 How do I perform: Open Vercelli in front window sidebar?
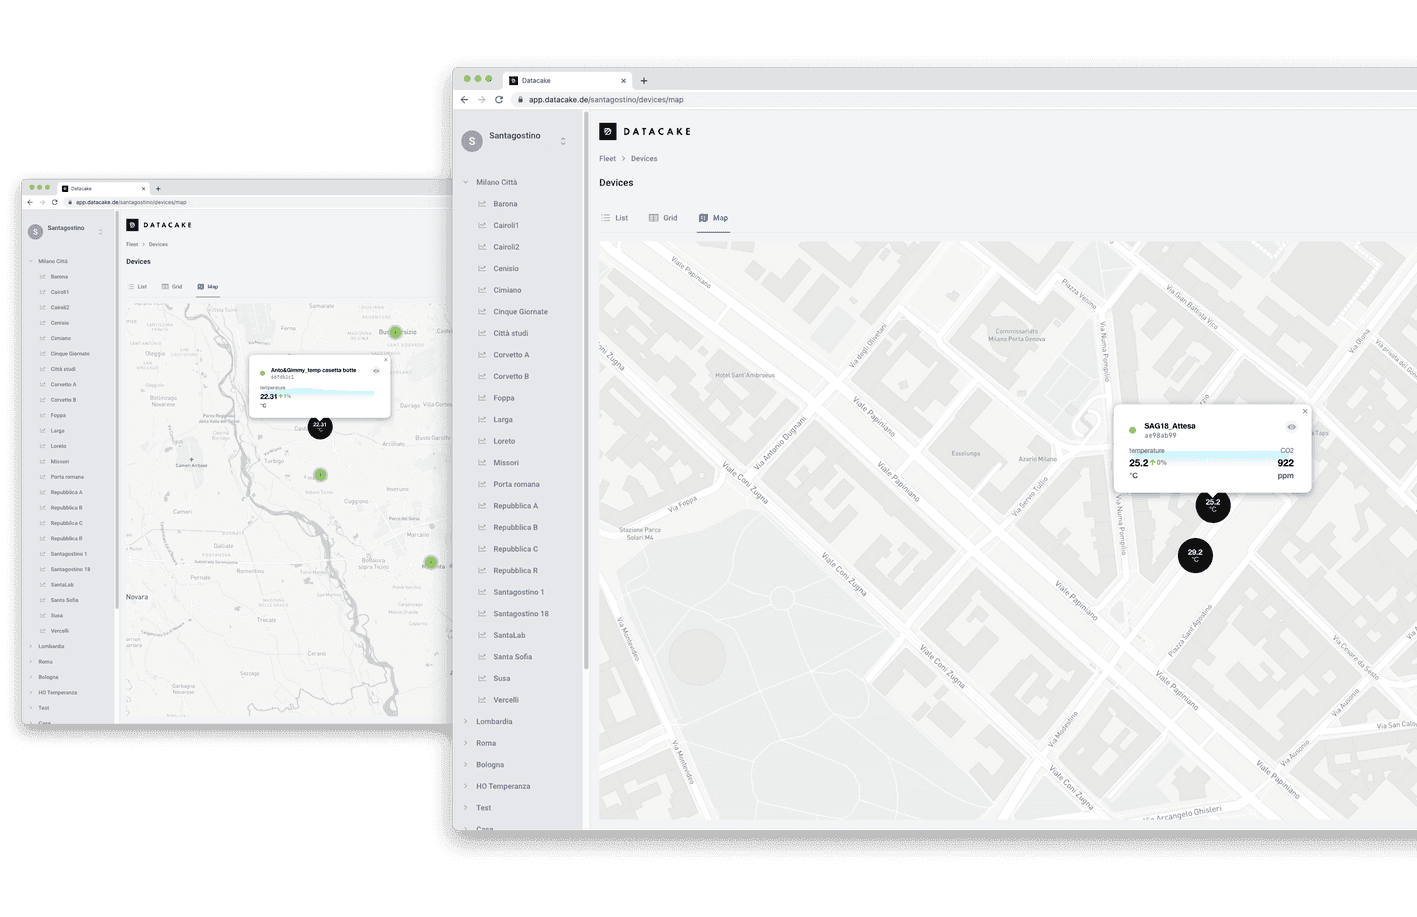[505, 700]
